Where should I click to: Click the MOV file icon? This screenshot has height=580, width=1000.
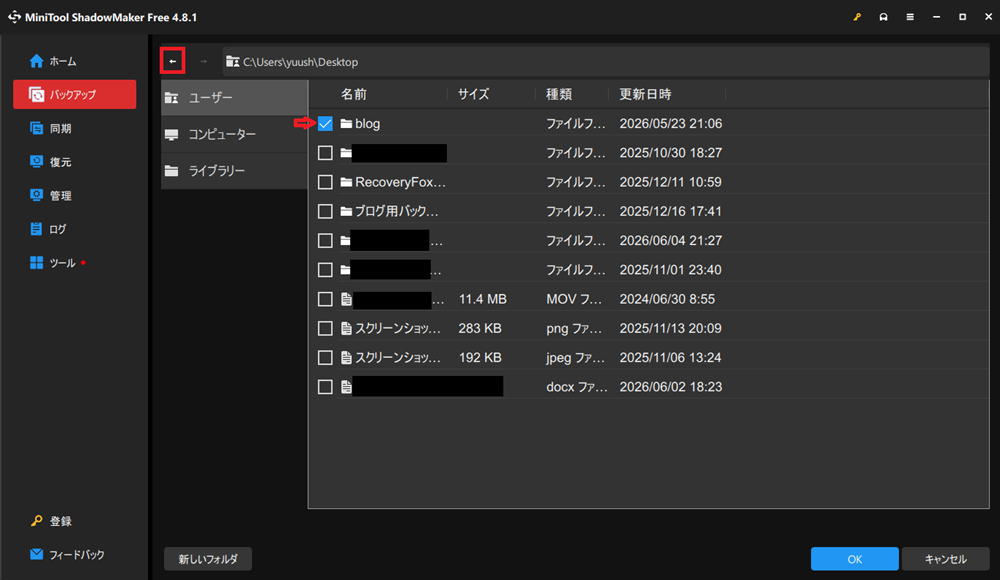pyautogui.click(x=346, y=299)
